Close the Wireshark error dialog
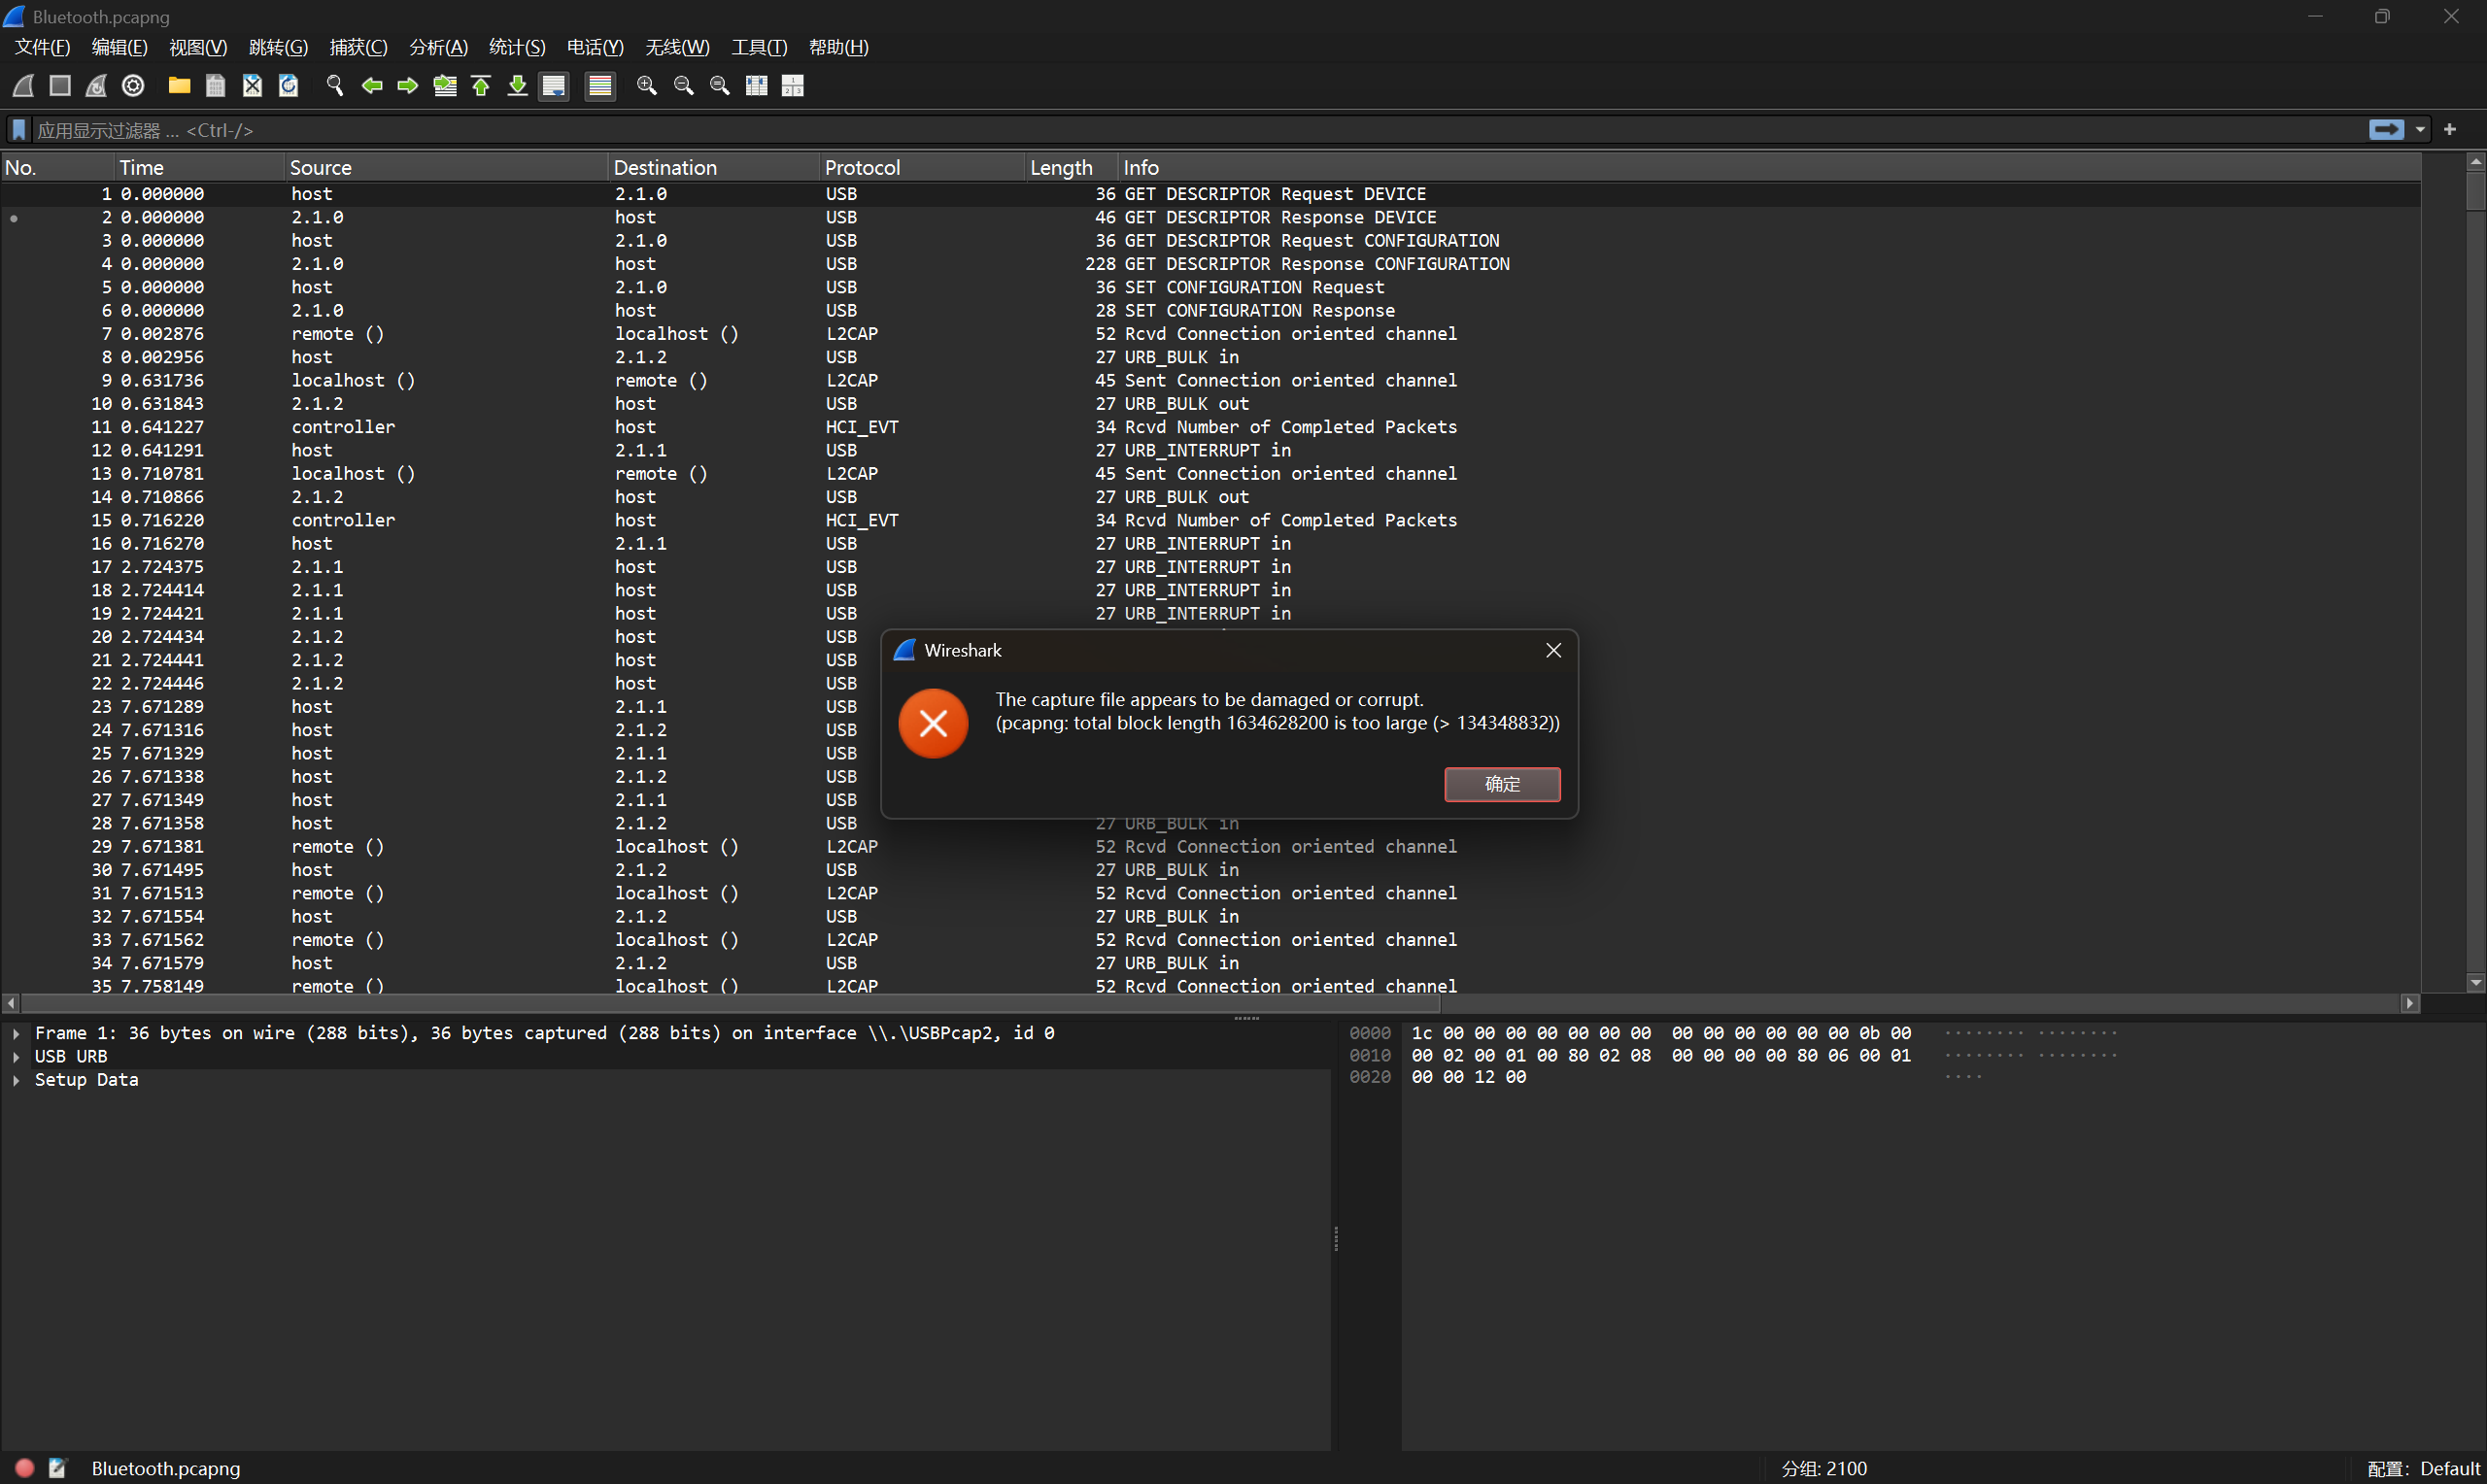 [x=1553, y=650]
